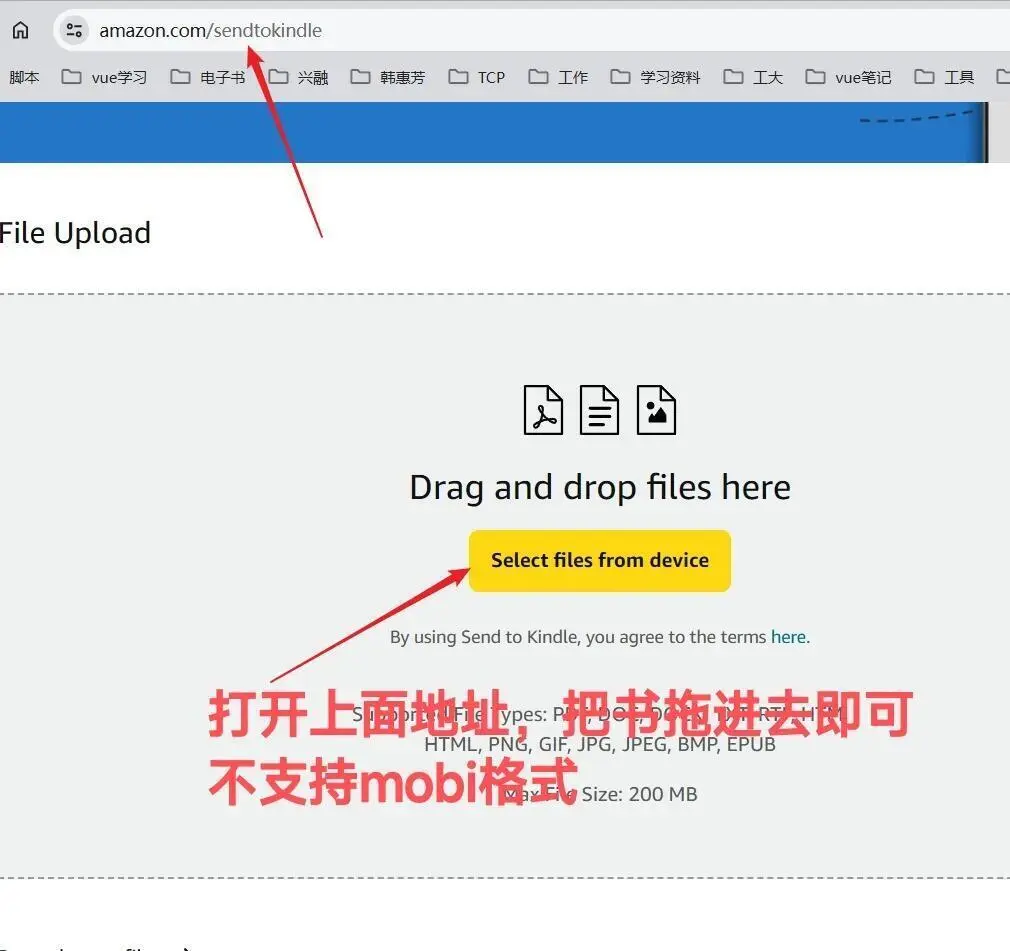This screenshot has height=951, width=1010.
Task: Click the text document file icon
Action: click(599, 410)
